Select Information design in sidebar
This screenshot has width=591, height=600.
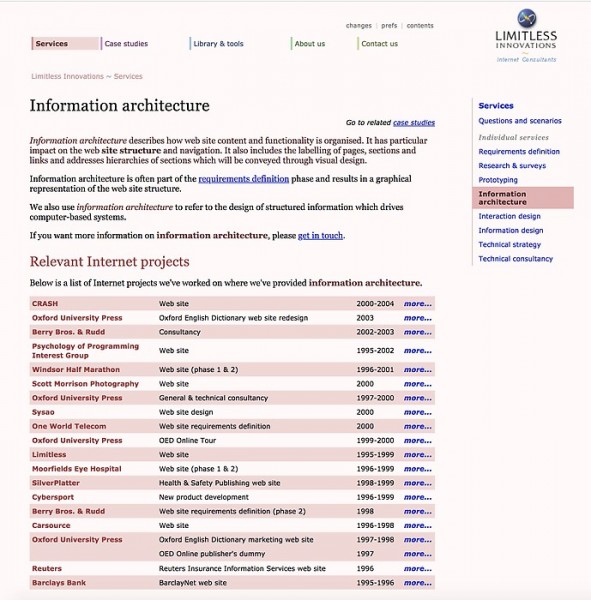click(x=511, y=230)
